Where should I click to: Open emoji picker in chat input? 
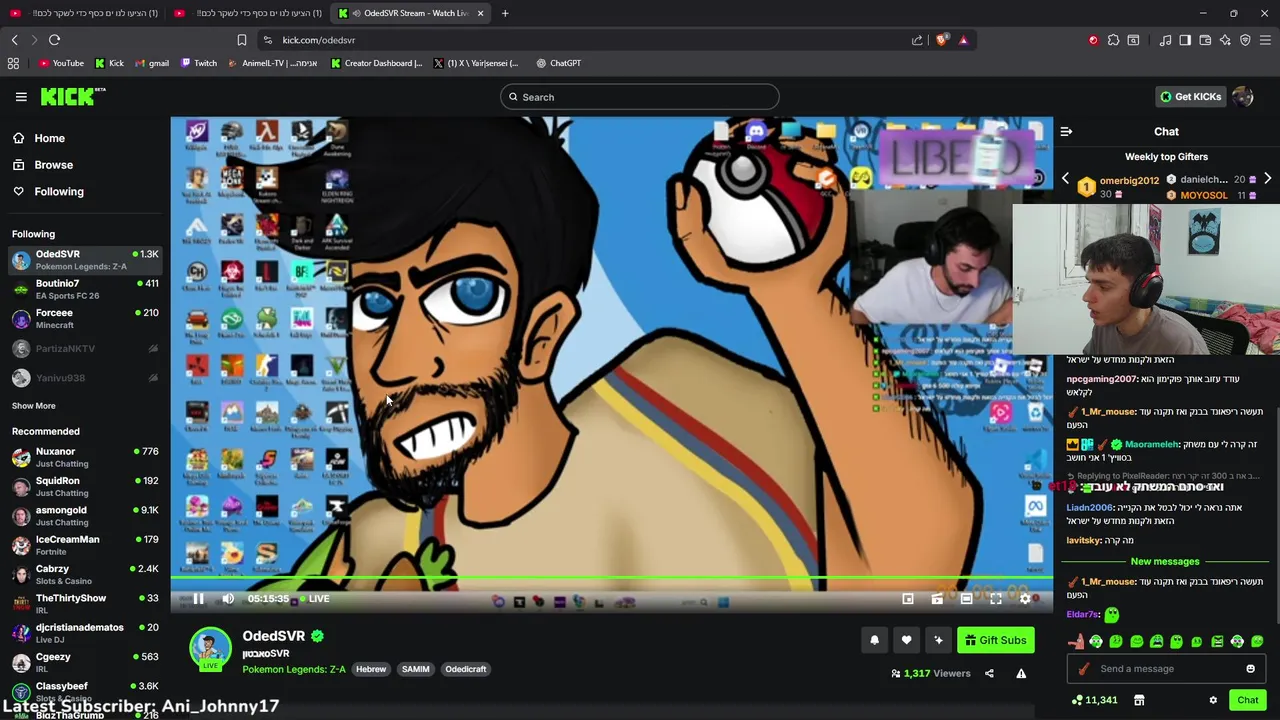tap(1250, 669)
